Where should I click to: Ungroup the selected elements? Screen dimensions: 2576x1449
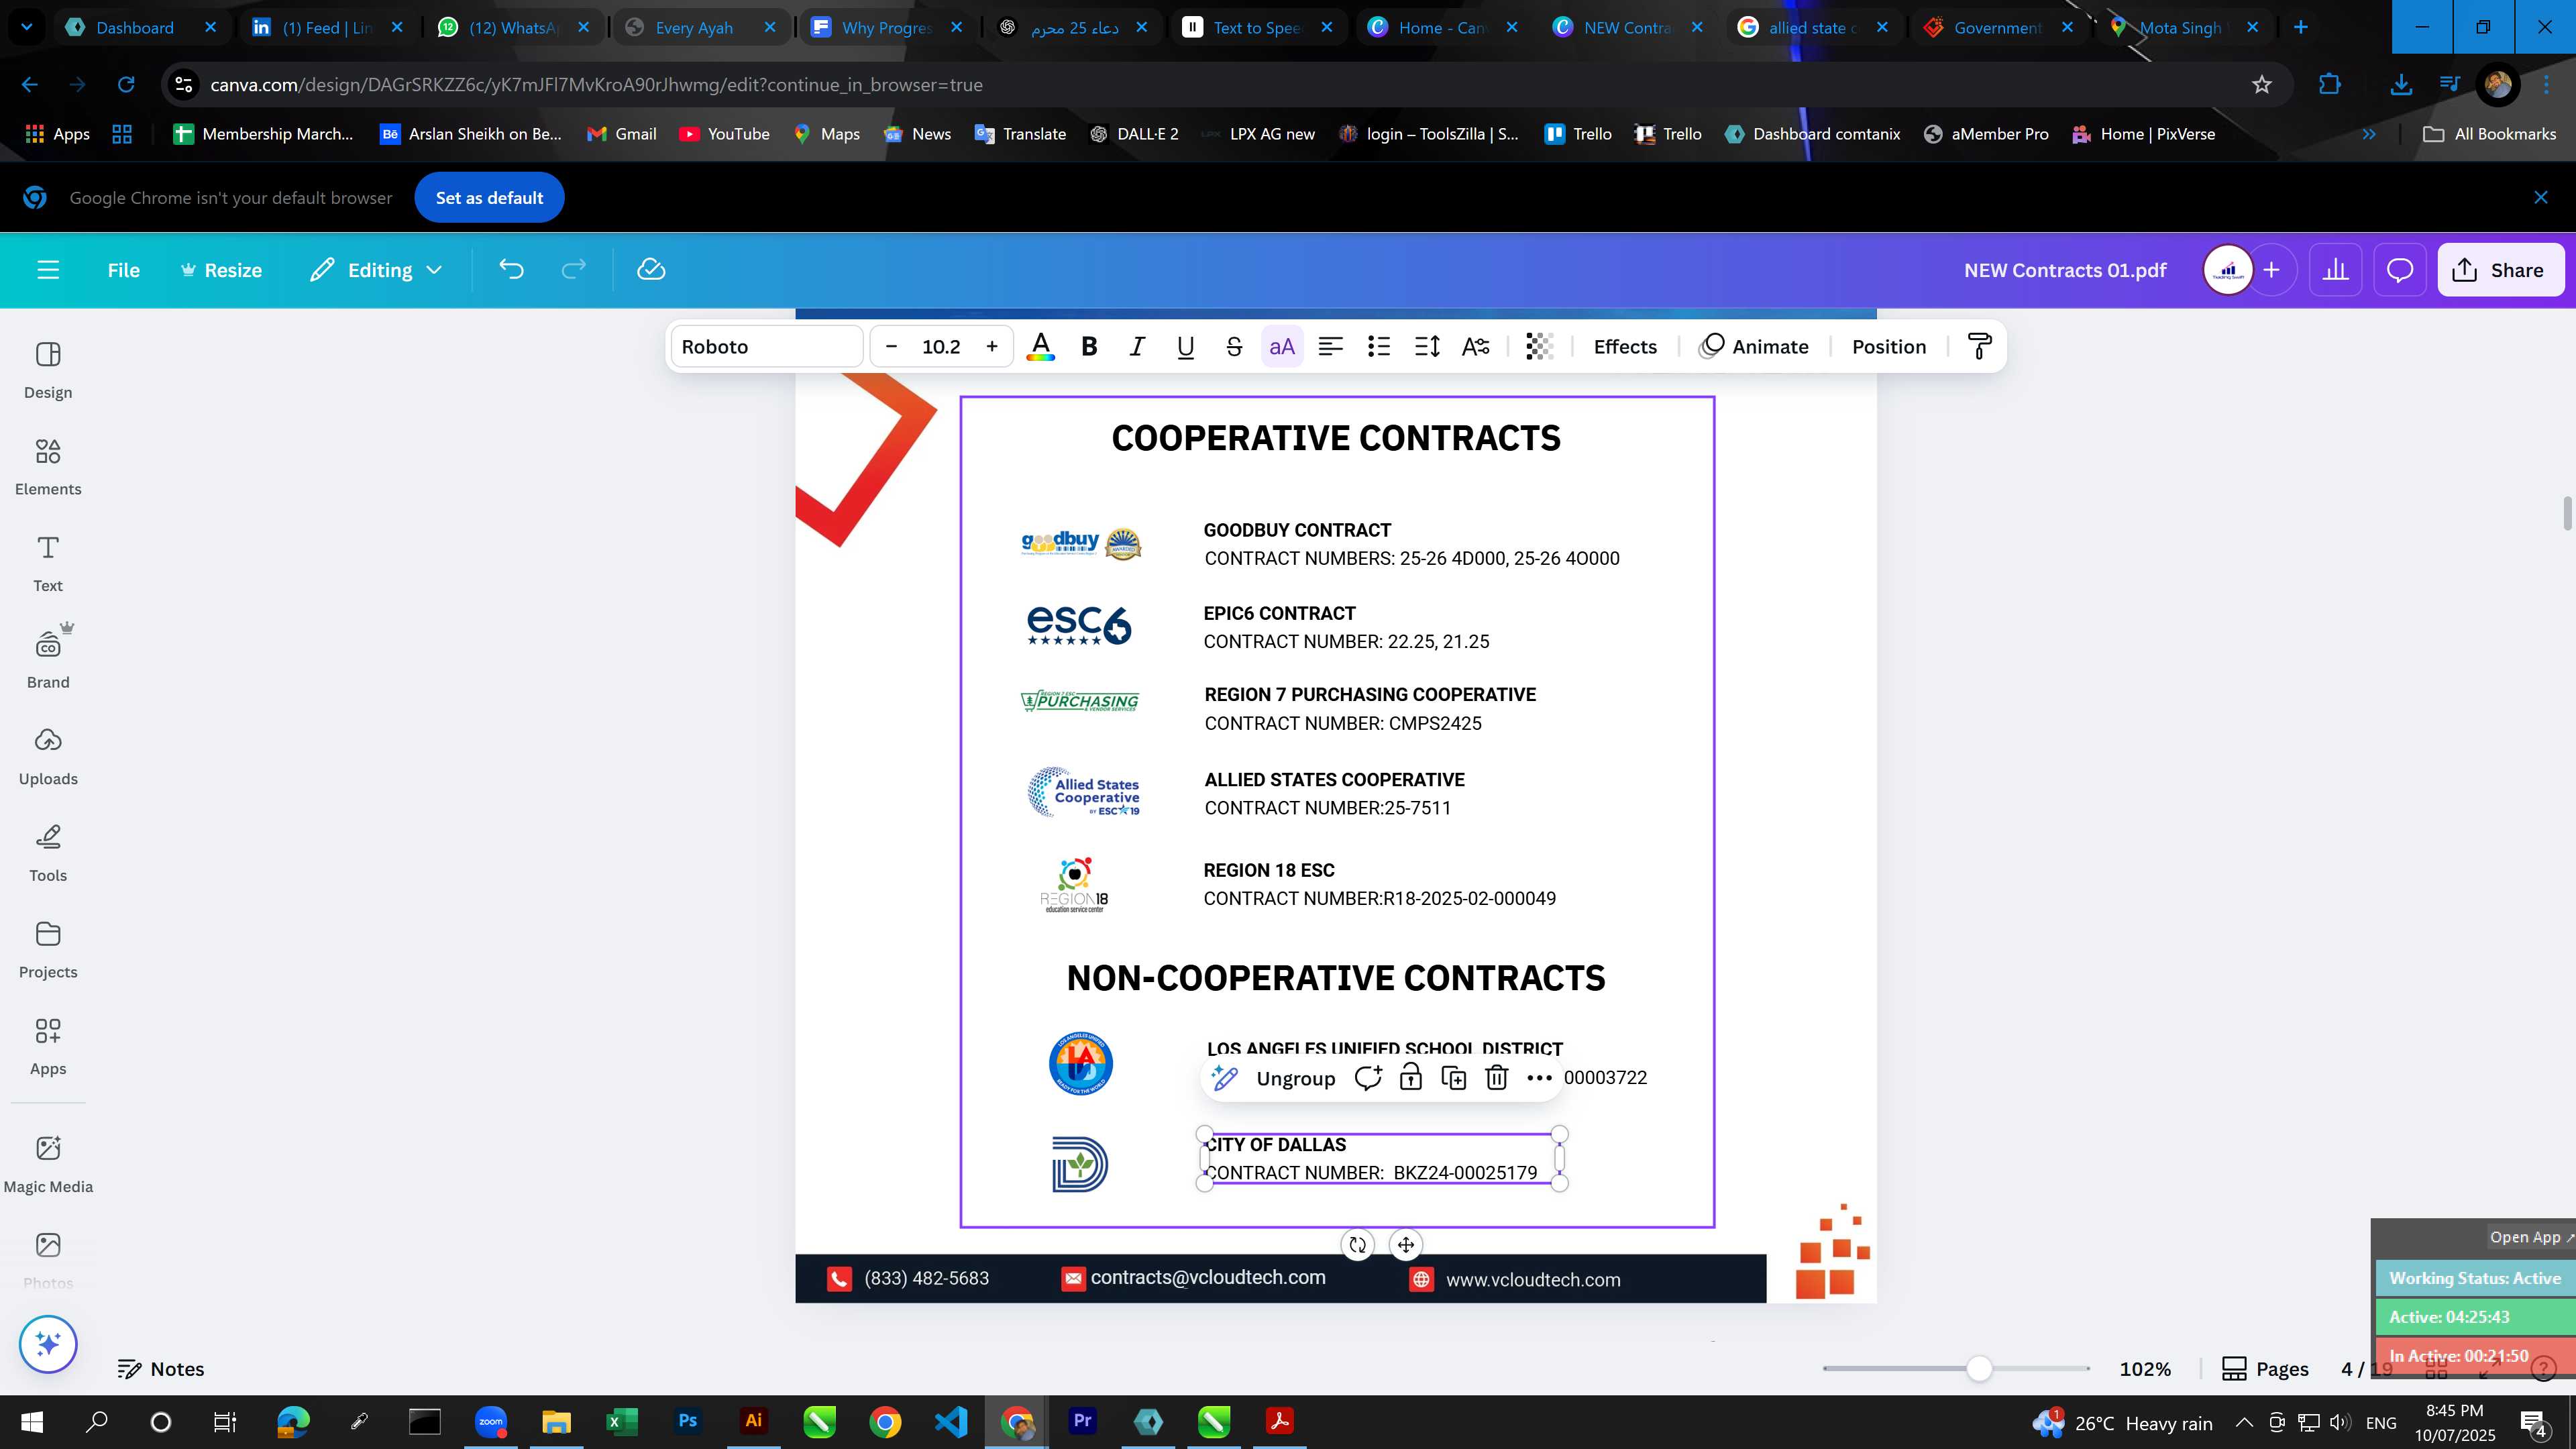[1295, 1079]
